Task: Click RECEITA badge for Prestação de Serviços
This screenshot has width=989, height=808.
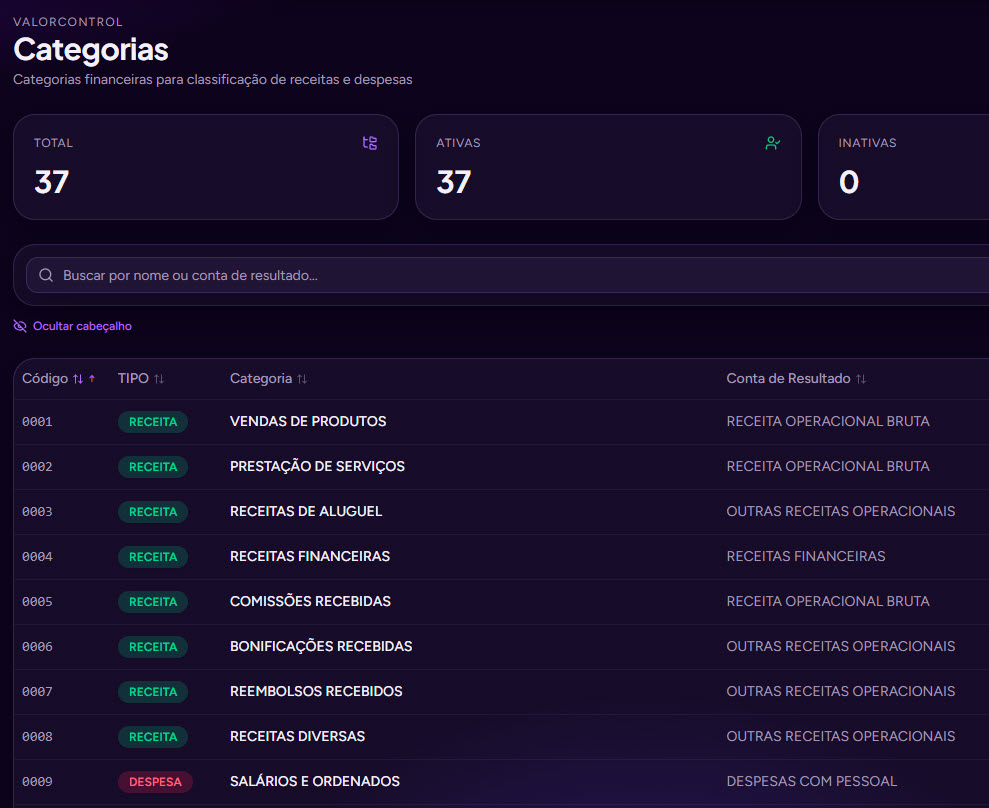Action: coord(153,467)
